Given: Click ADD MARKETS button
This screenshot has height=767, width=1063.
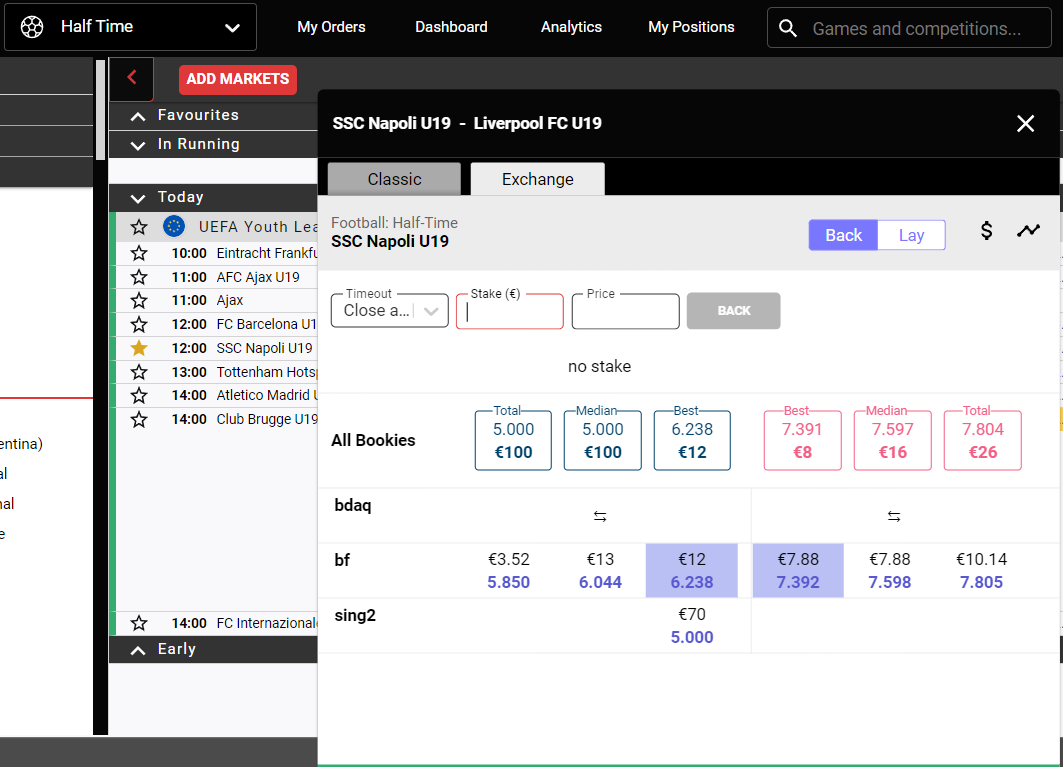Looking at the screenshot, I should coord(238,79).
